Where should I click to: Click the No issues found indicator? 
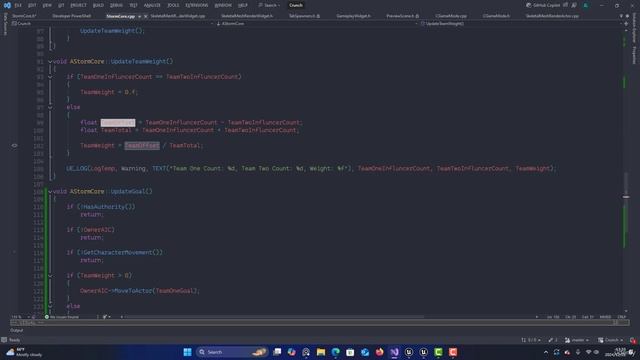[x=62, y=317]
